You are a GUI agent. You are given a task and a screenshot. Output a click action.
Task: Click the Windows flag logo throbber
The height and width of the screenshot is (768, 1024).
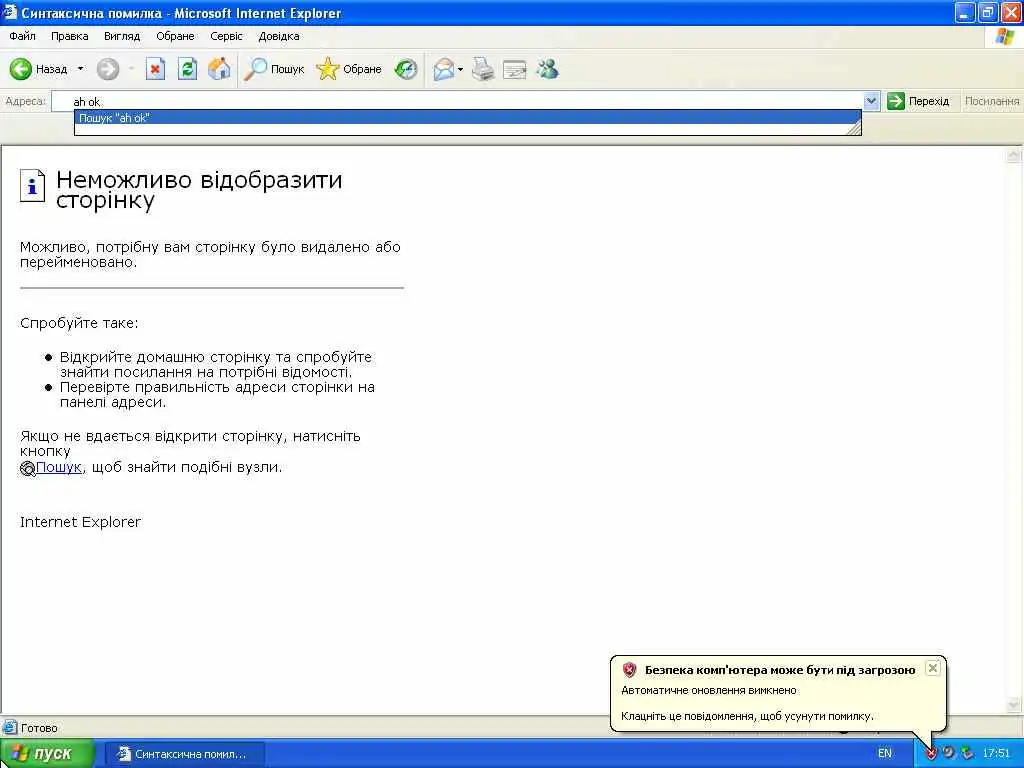tap(1005, 36)
